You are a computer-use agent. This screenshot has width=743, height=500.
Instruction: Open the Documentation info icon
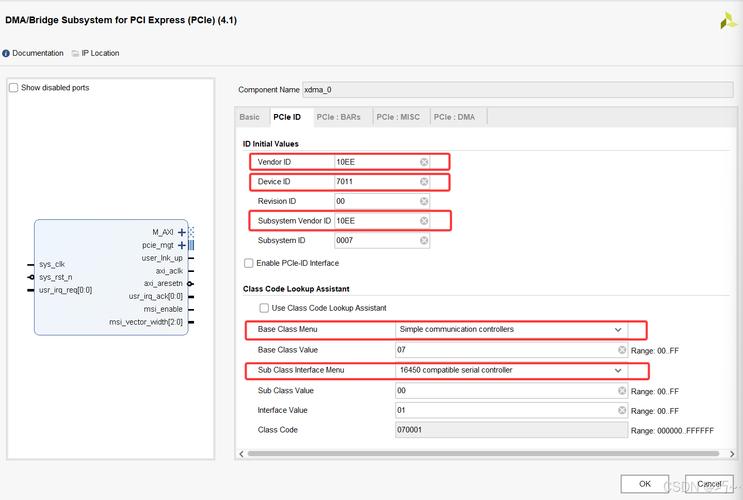[6, 54]
